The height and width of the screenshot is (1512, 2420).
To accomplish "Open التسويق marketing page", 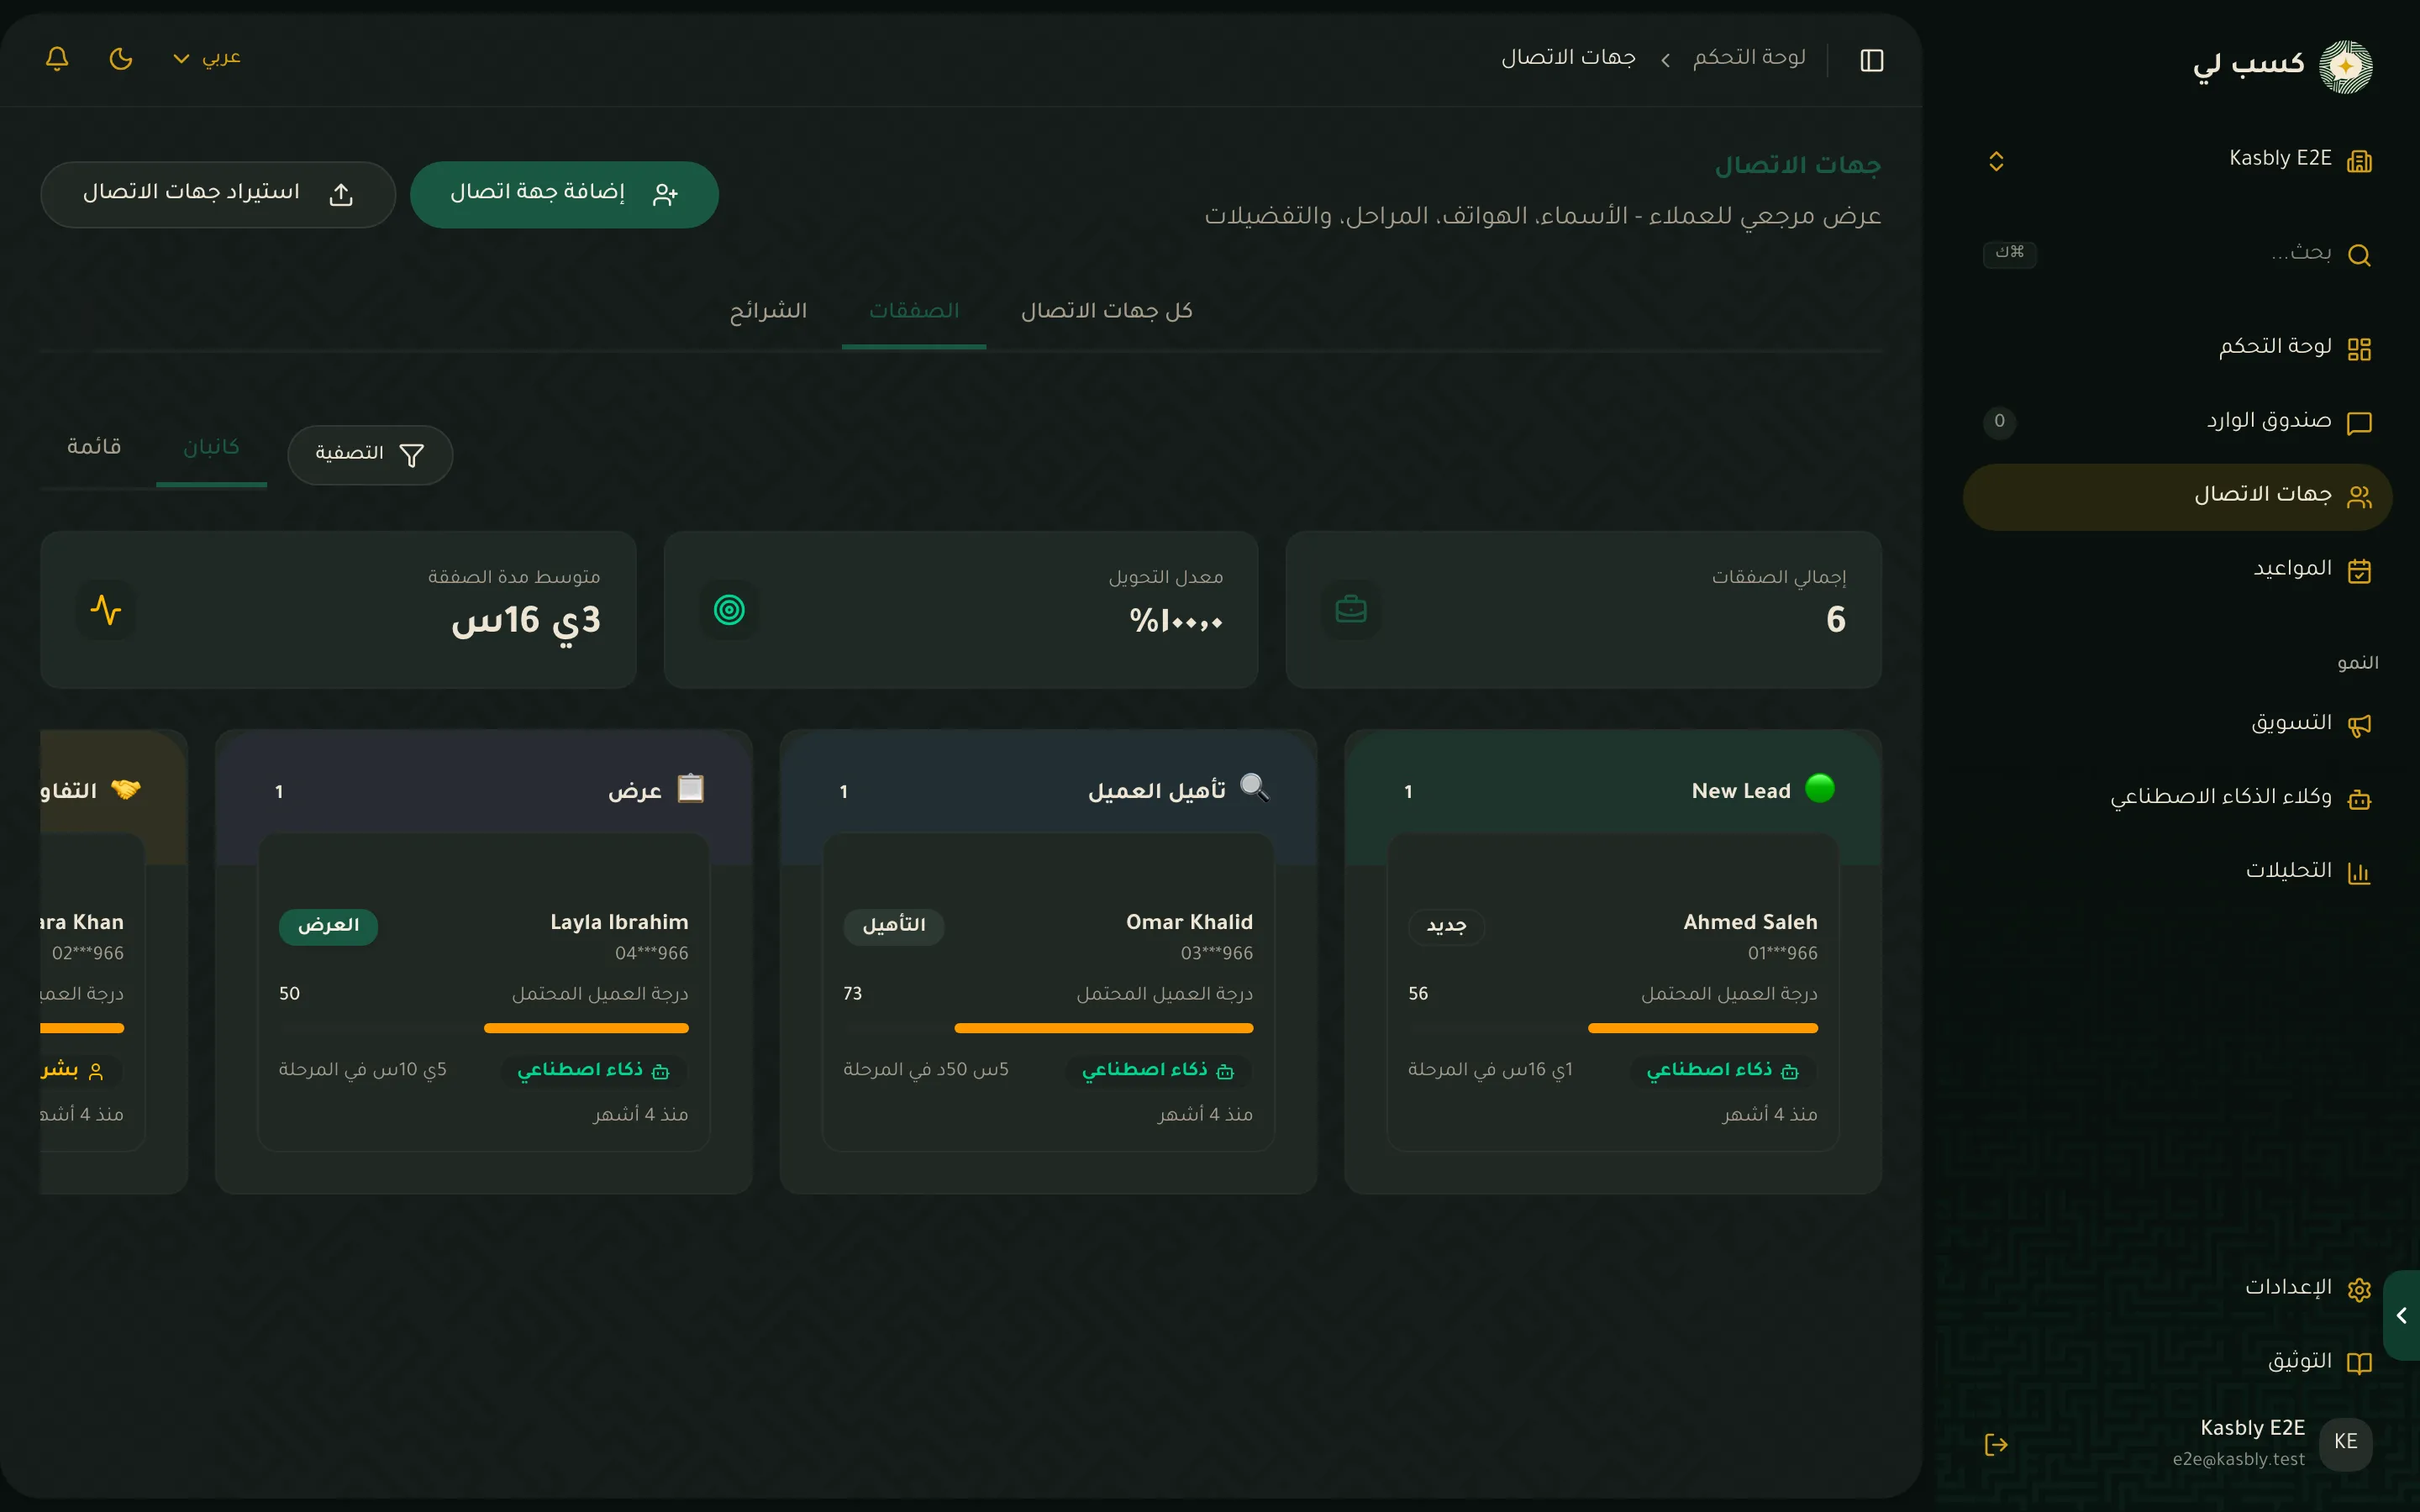I will tap(2178, 724).
